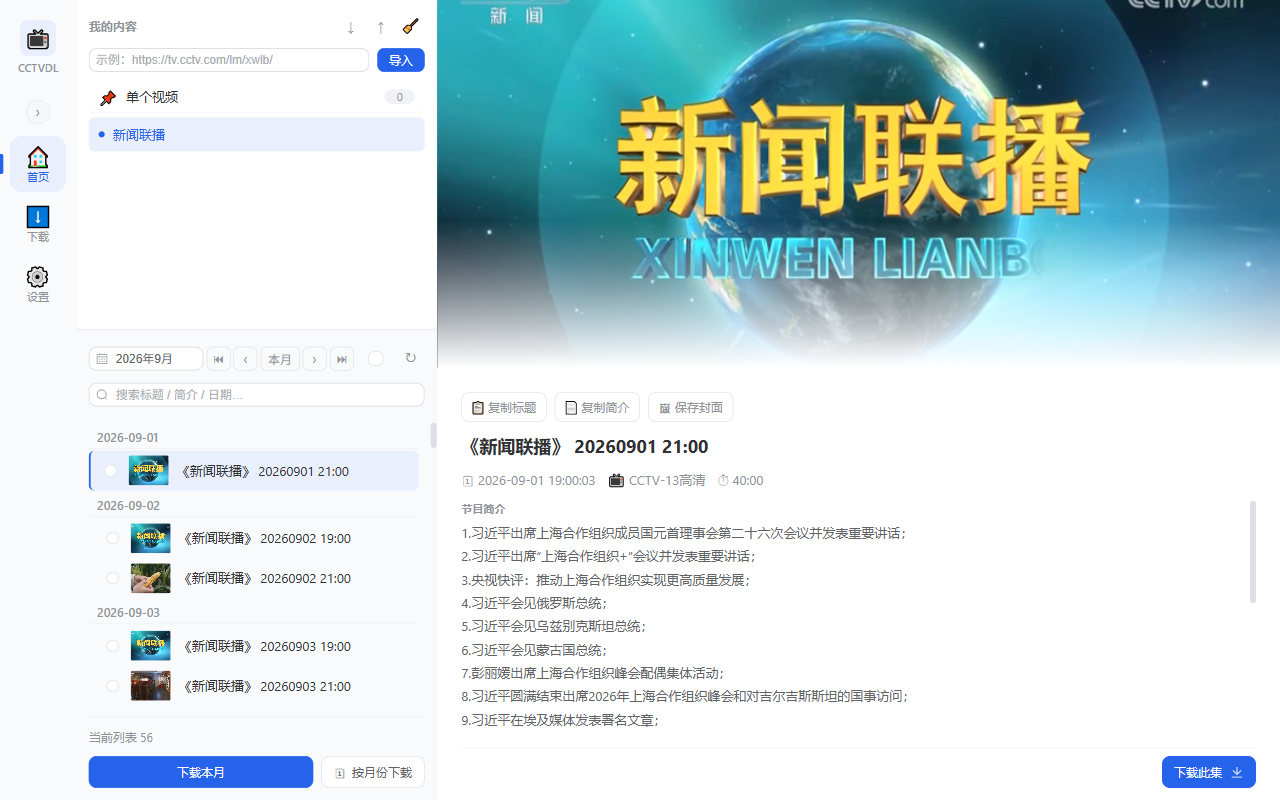Click the 下载本月 button
Screen dimensions: 1280x800
(x=201, y=772)
